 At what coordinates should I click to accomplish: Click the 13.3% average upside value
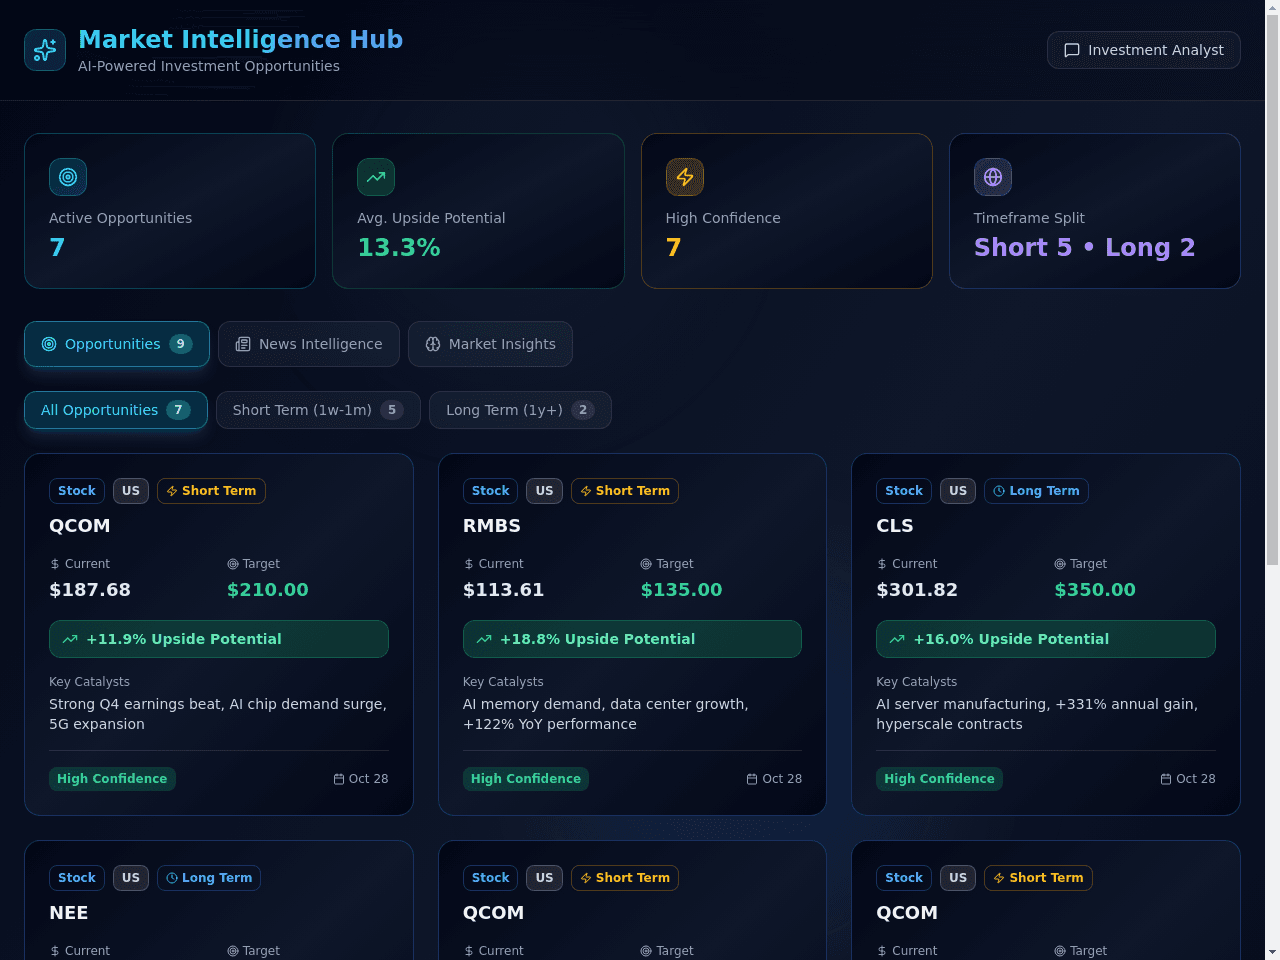[399, 247]
